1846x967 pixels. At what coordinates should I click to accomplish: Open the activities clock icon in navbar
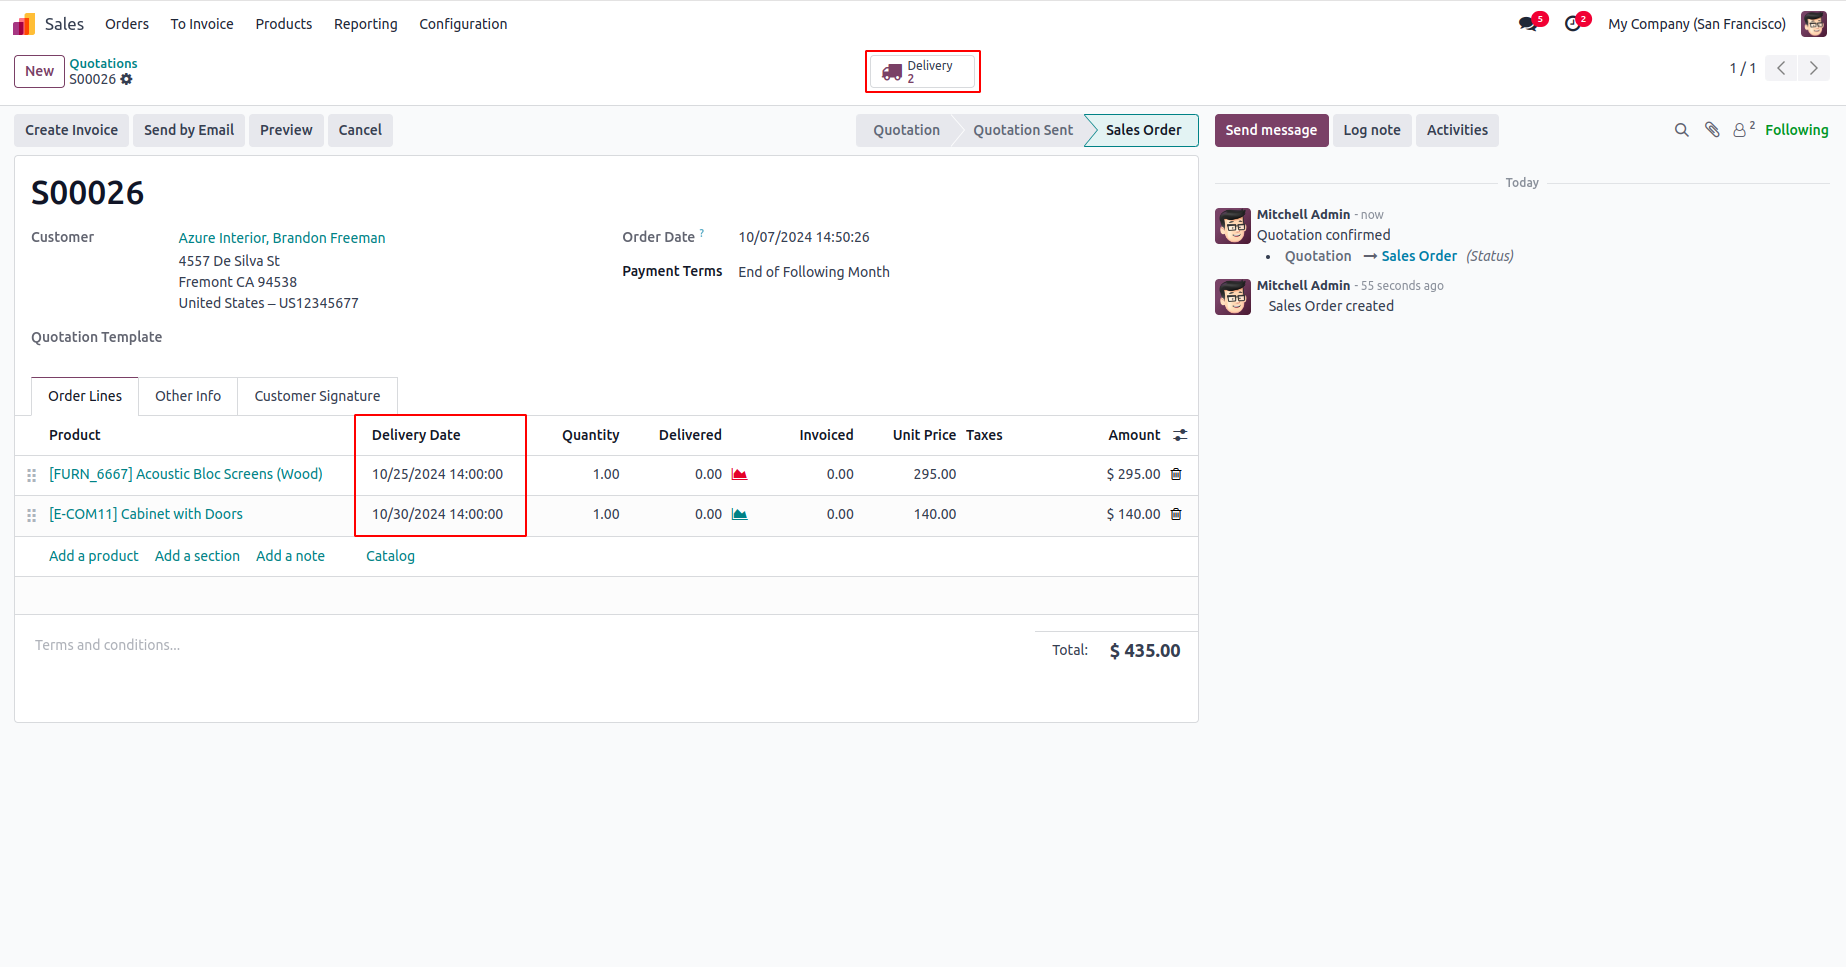[1573, 24]
